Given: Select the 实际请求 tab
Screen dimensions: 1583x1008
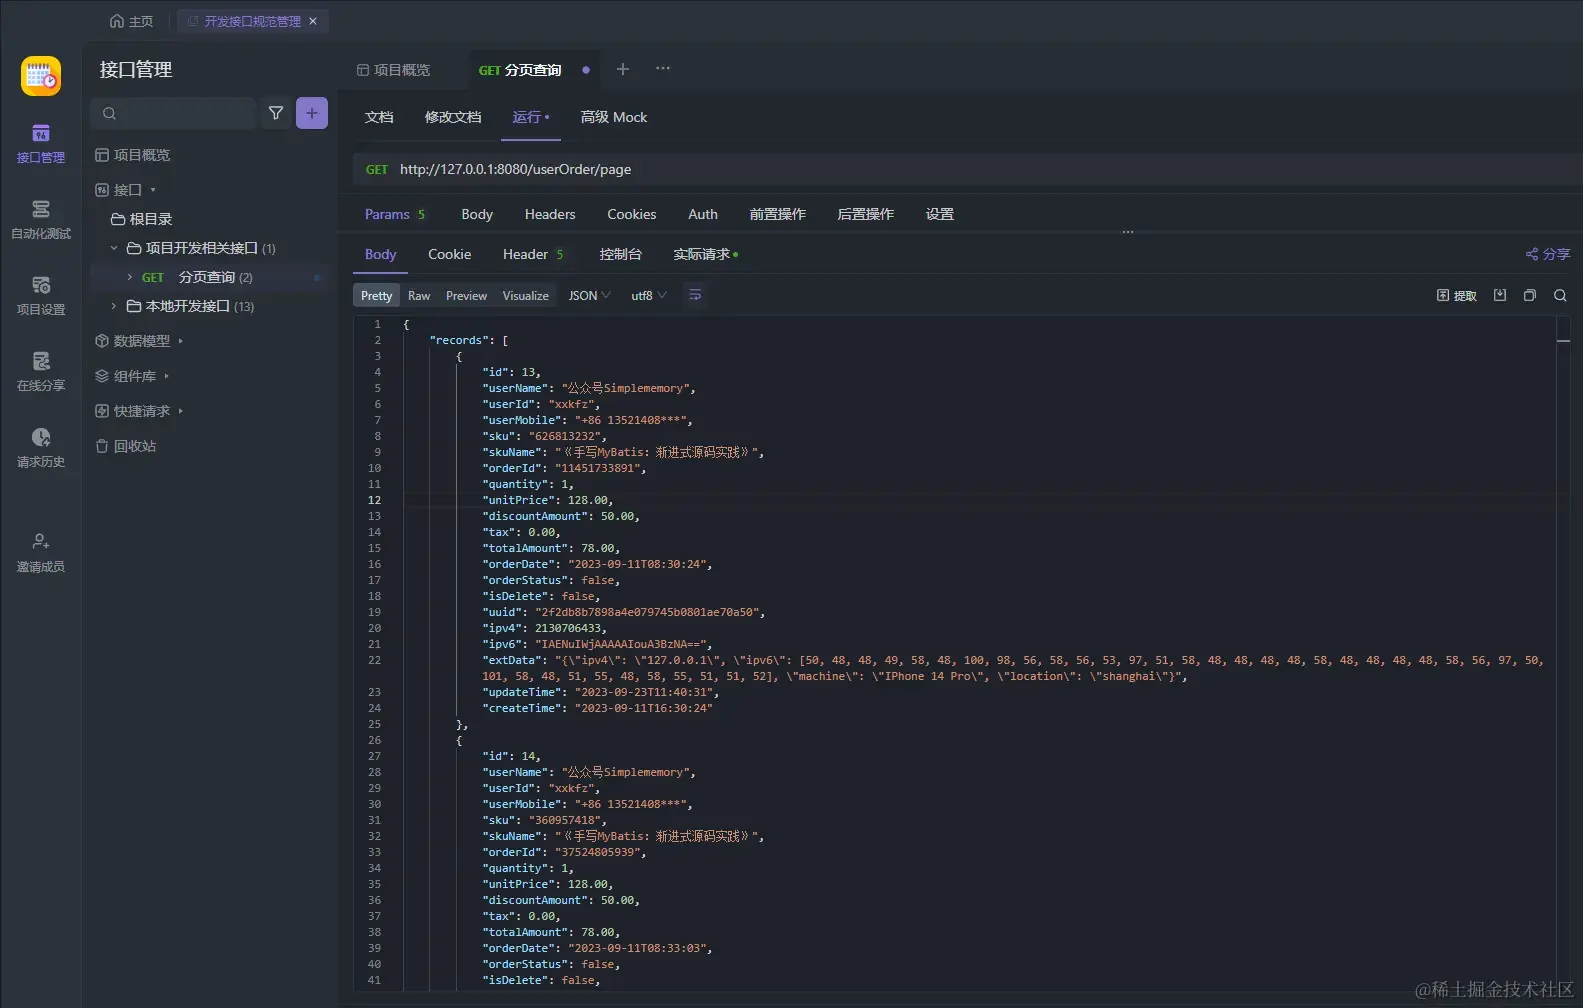Looking at the screenshot, I should tap(706, 254).
